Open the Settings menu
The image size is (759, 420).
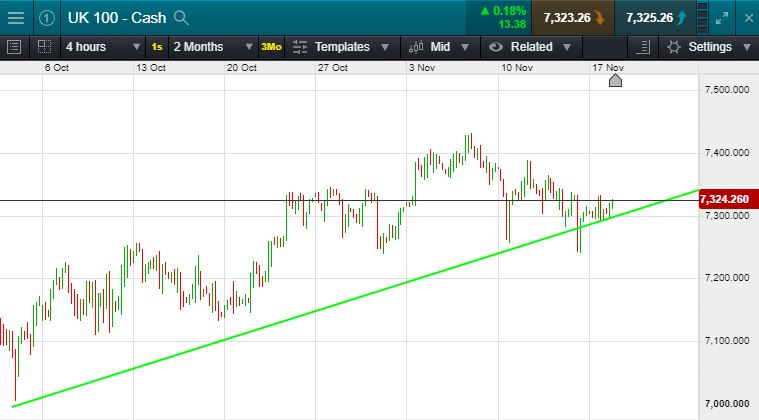tap(708, 47)
